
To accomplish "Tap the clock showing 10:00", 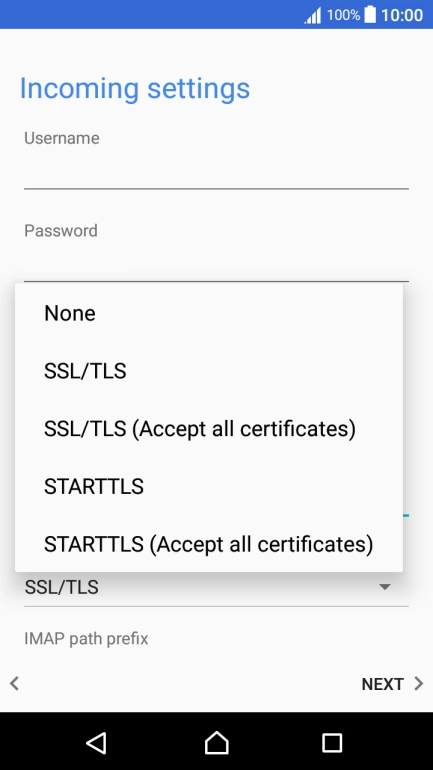I will pos(402,15).
